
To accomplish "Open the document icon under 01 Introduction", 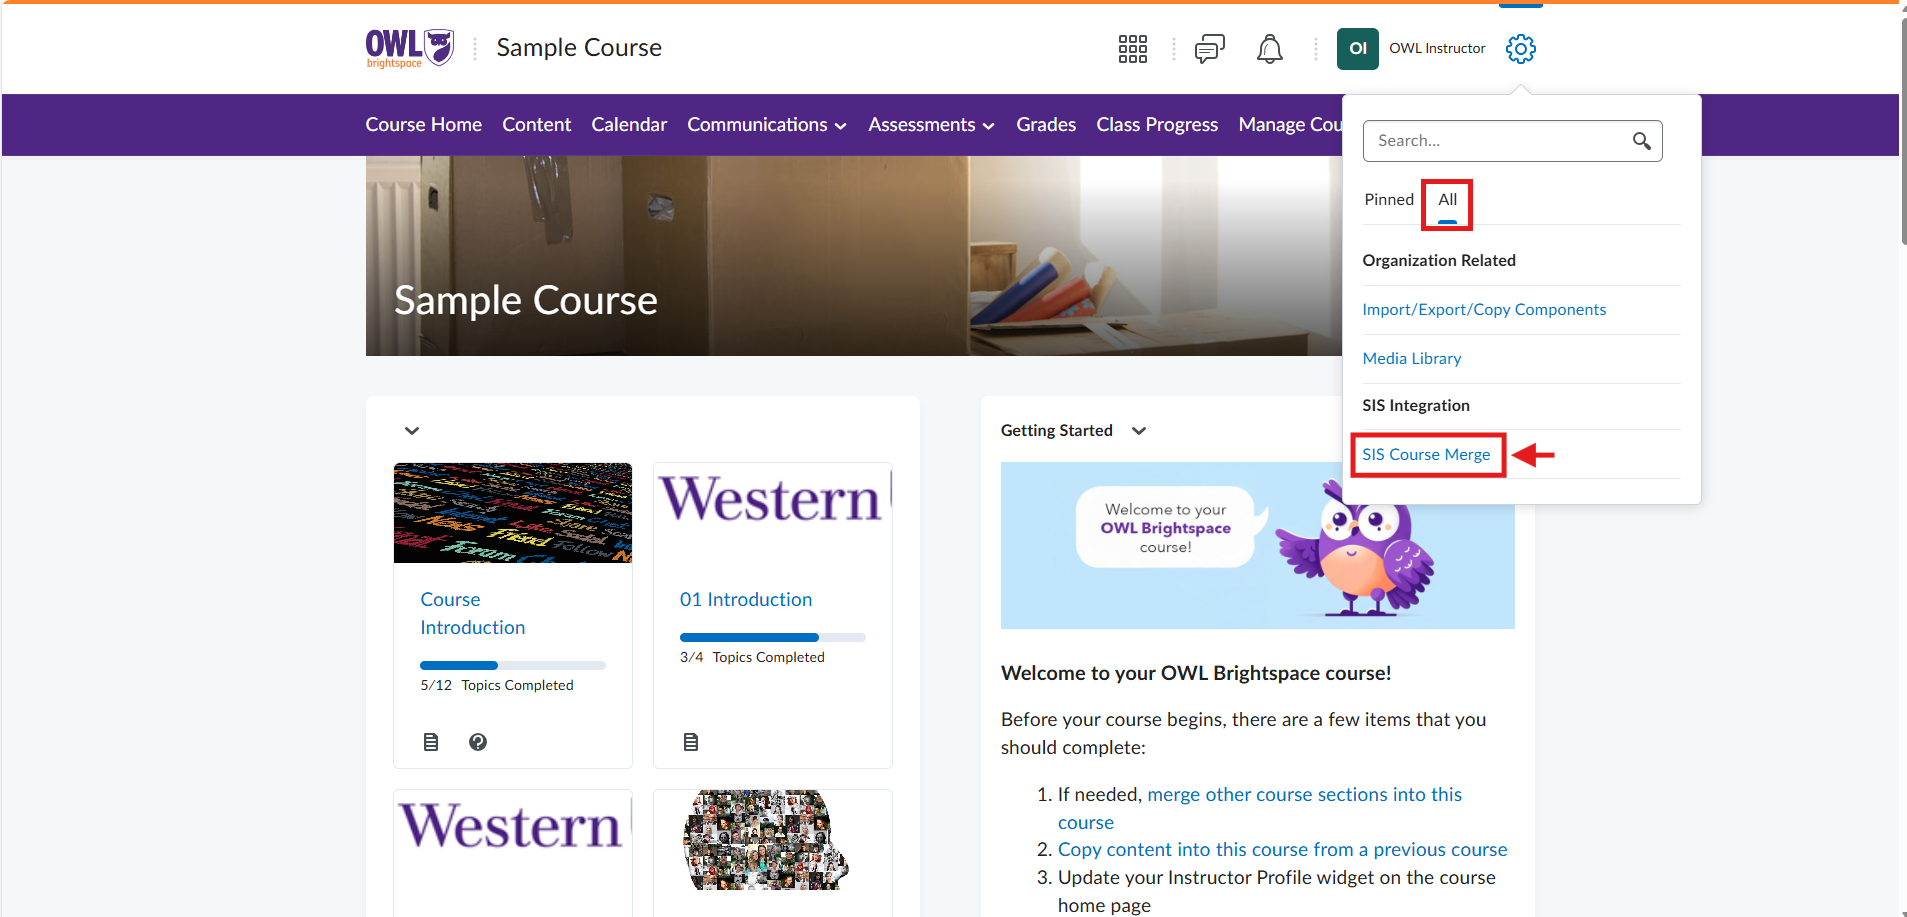I will 691,741.
